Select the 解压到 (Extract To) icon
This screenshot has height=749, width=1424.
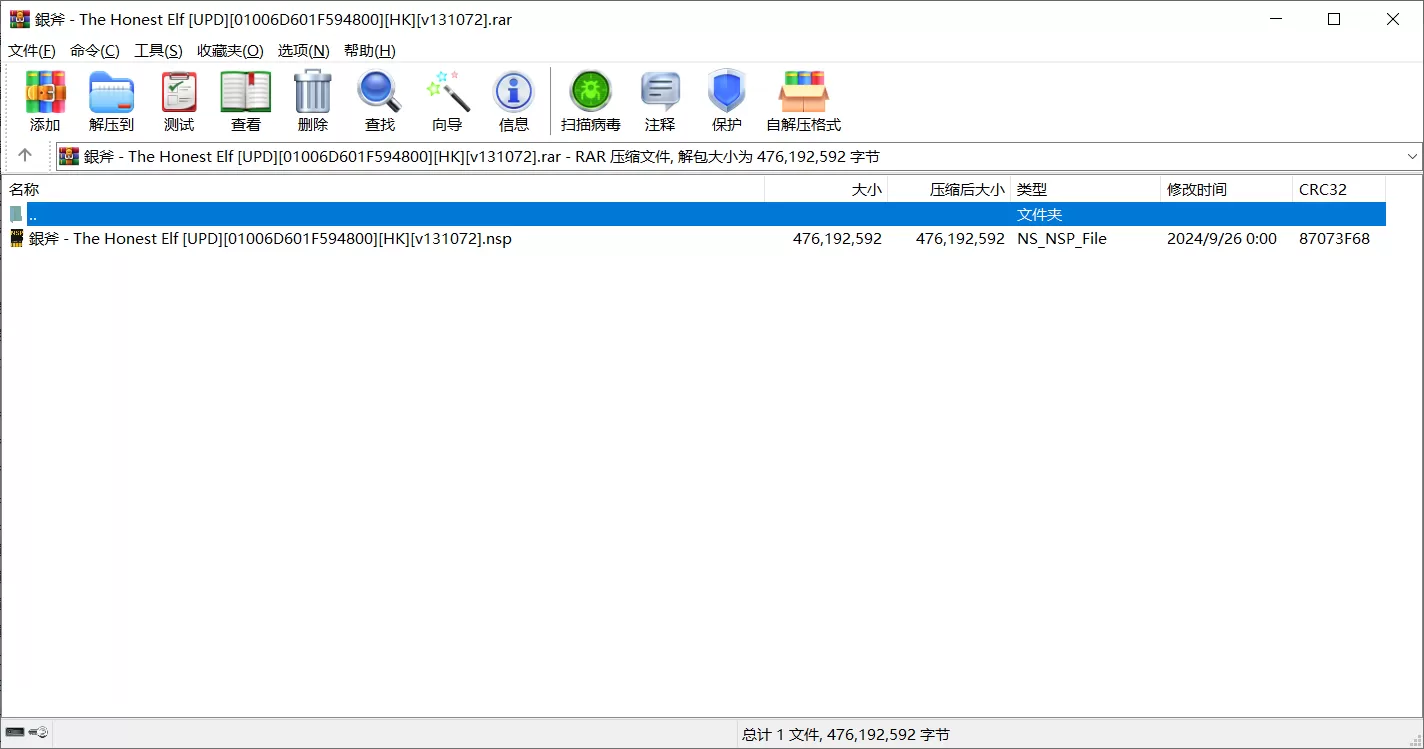coord(111,97)
